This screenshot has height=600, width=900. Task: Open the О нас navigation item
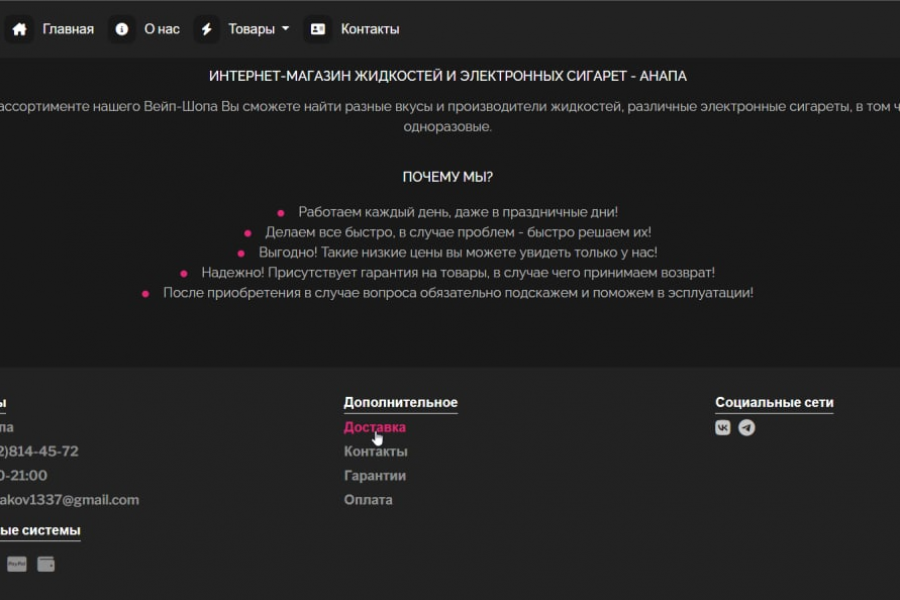click(x=162, y=29)
